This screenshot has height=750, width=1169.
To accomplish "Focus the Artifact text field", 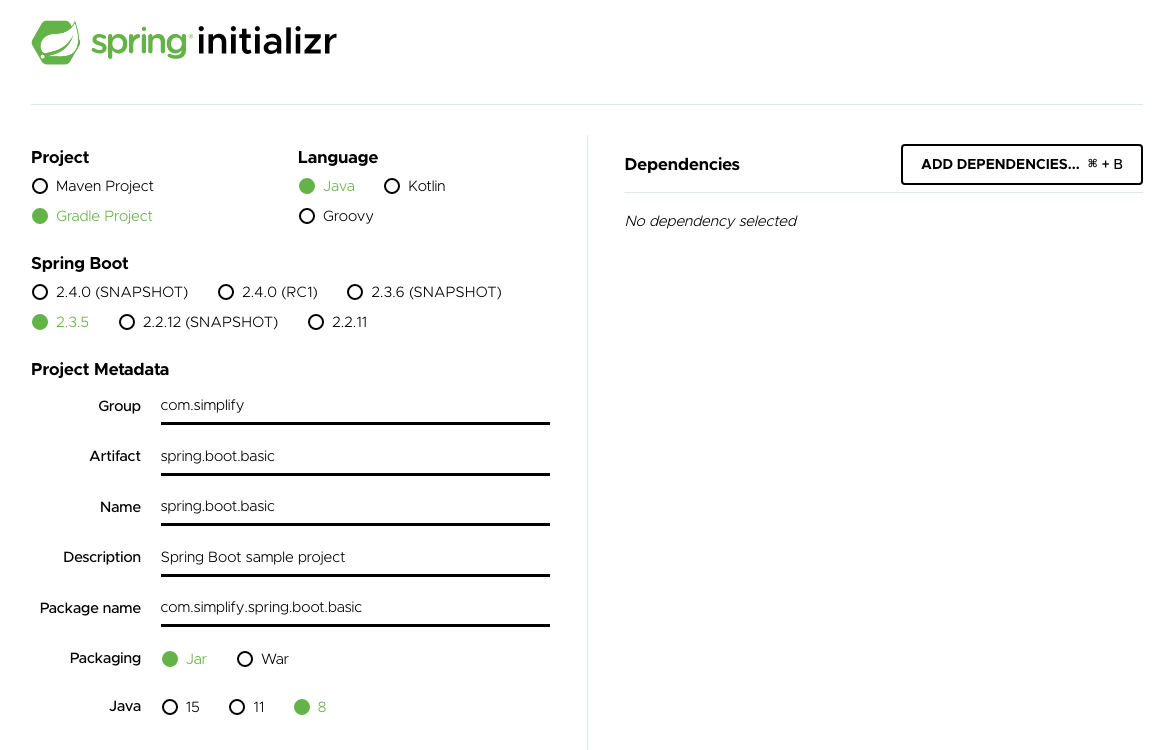I will 354,456.
